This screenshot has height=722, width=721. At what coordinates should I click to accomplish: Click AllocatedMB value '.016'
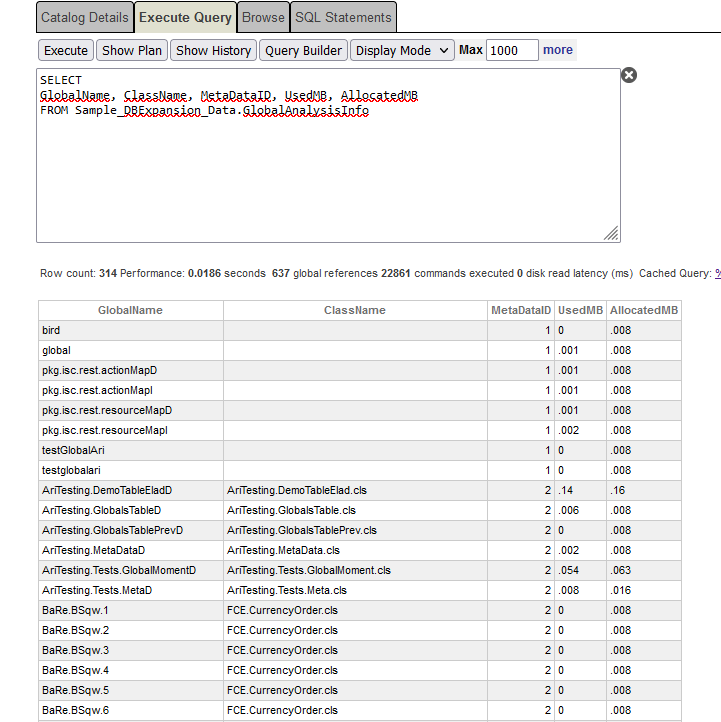(644, 591)
